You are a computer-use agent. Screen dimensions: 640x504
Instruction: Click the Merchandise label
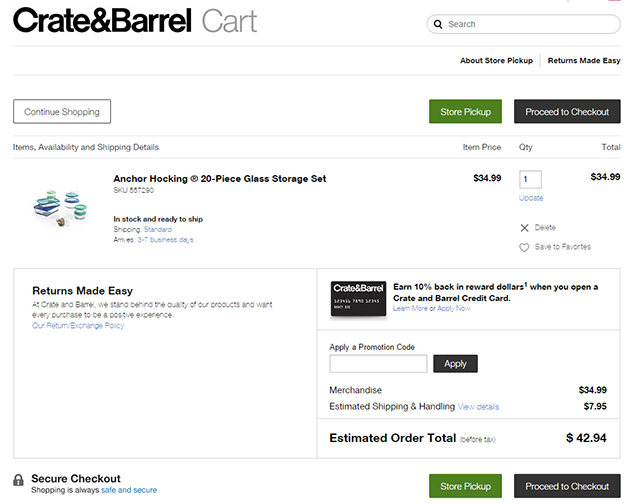[356, 390]
